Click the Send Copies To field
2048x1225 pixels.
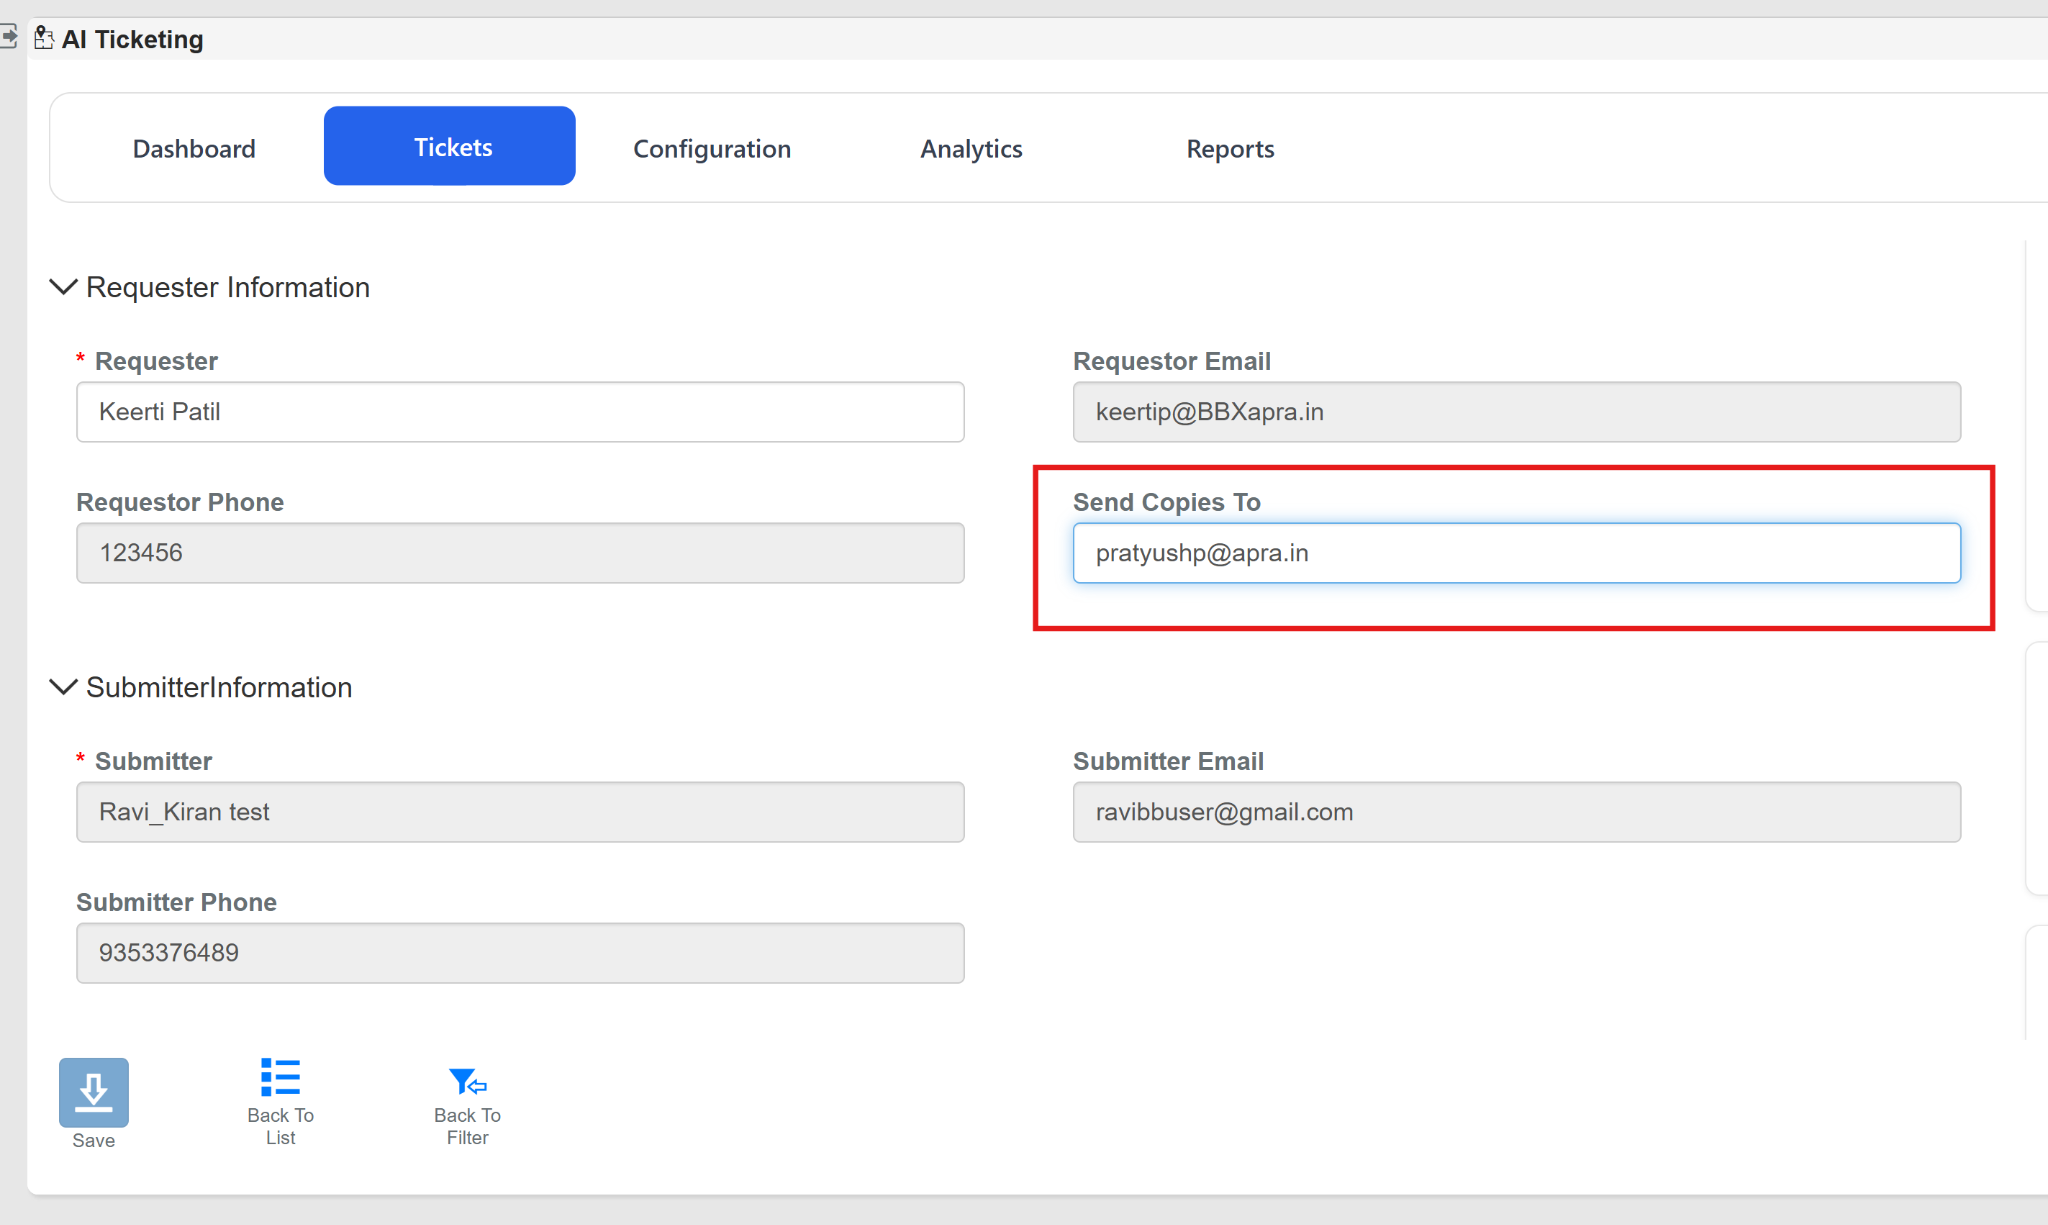[x=1517, y=553]
